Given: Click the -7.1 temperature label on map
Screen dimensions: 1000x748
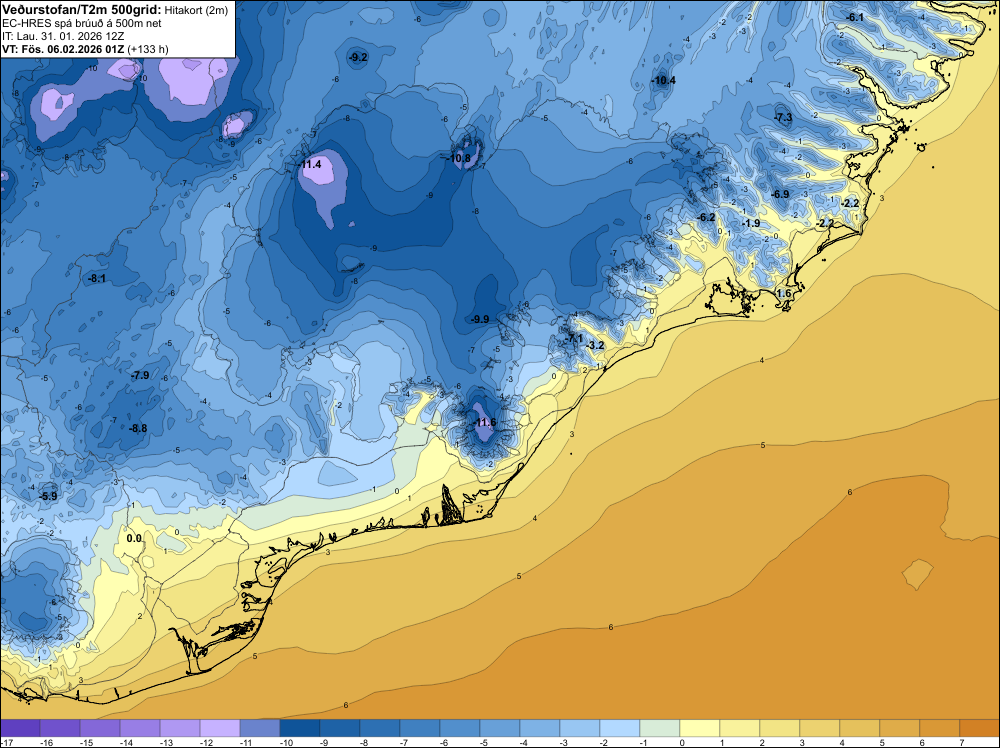Looking at the screenshot, I should (574, 338).
